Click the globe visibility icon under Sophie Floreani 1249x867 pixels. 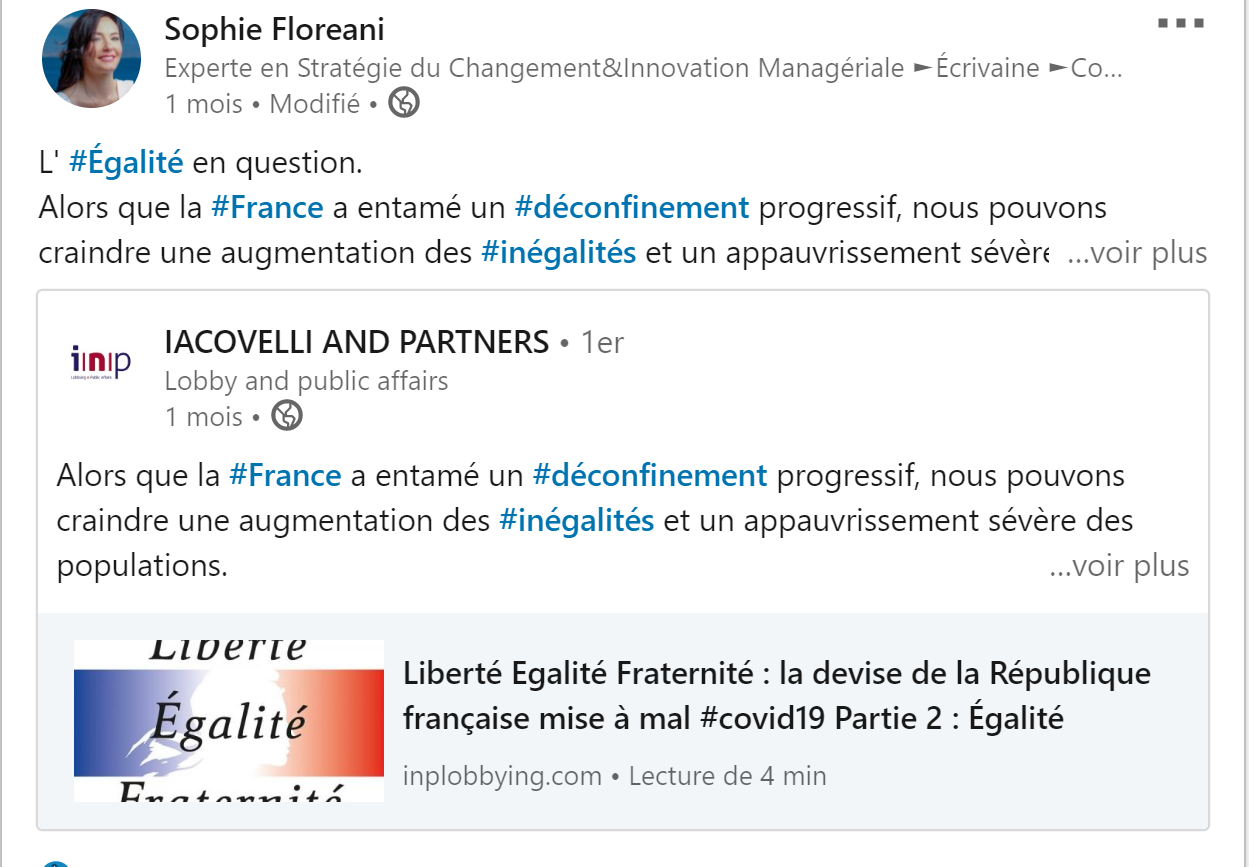[403, 103]
